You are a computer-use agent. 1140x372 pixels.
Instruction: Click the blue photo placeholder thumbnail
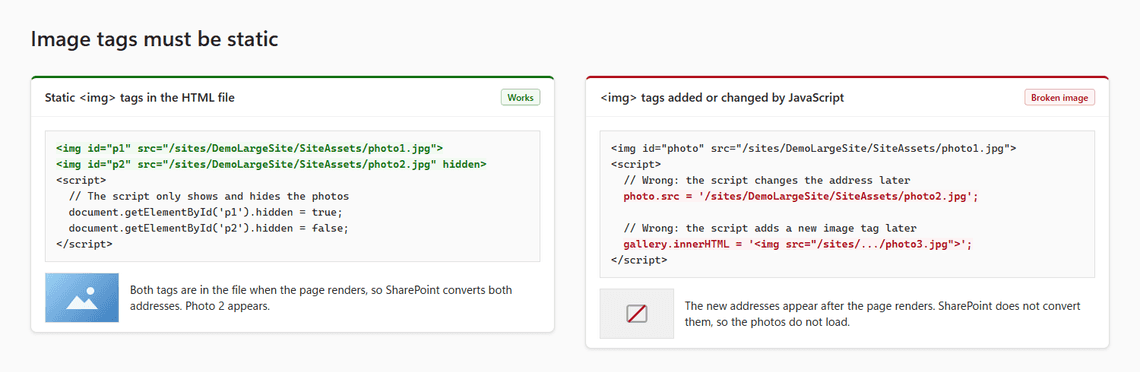point(81,298)
